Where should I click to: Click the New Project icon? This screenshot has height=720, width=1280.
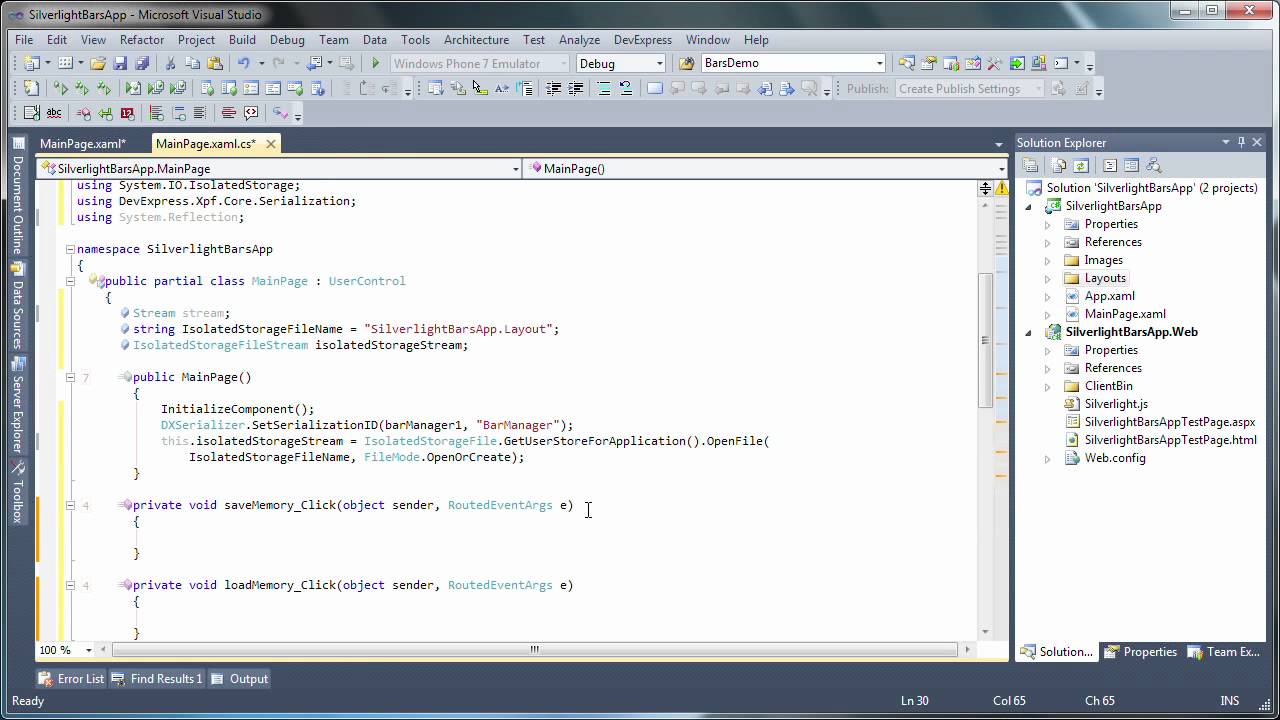[x=31, y=63]
